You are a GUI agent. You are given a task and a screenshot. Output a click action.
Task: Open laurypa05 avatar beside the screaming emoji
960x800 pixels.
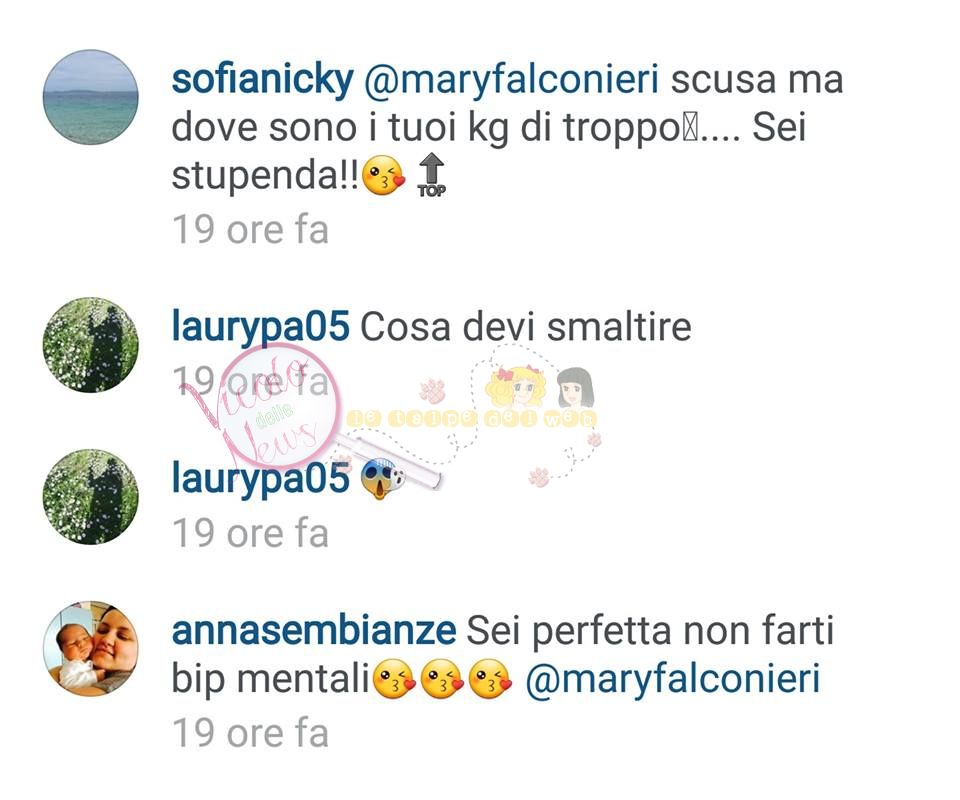[91, 497]
